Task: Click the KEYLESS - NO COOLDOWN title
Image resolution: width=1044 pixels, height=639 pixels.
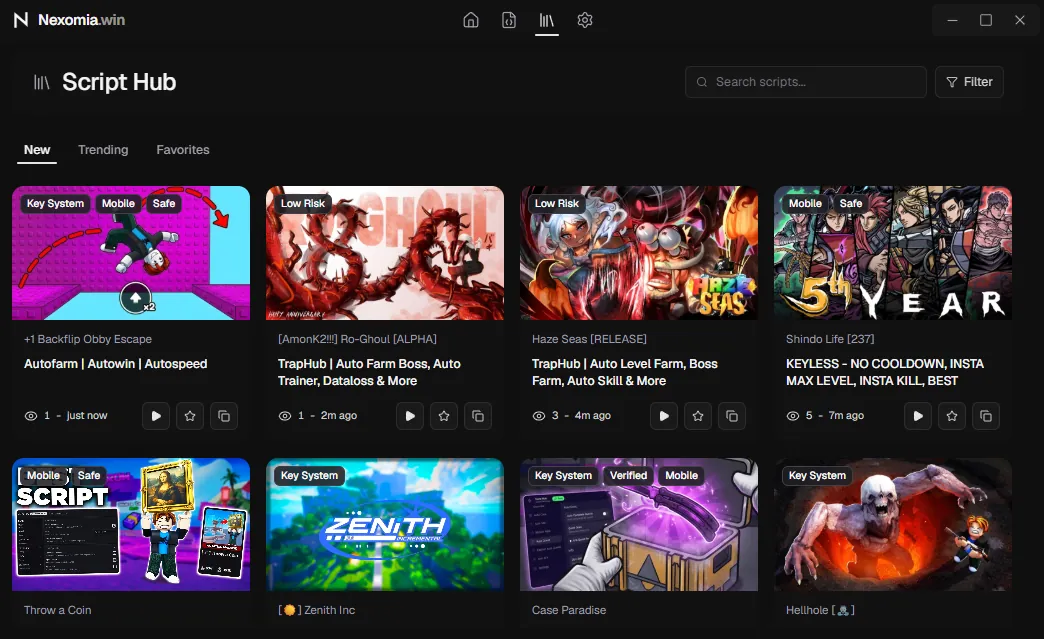Action: pos(885,373)
